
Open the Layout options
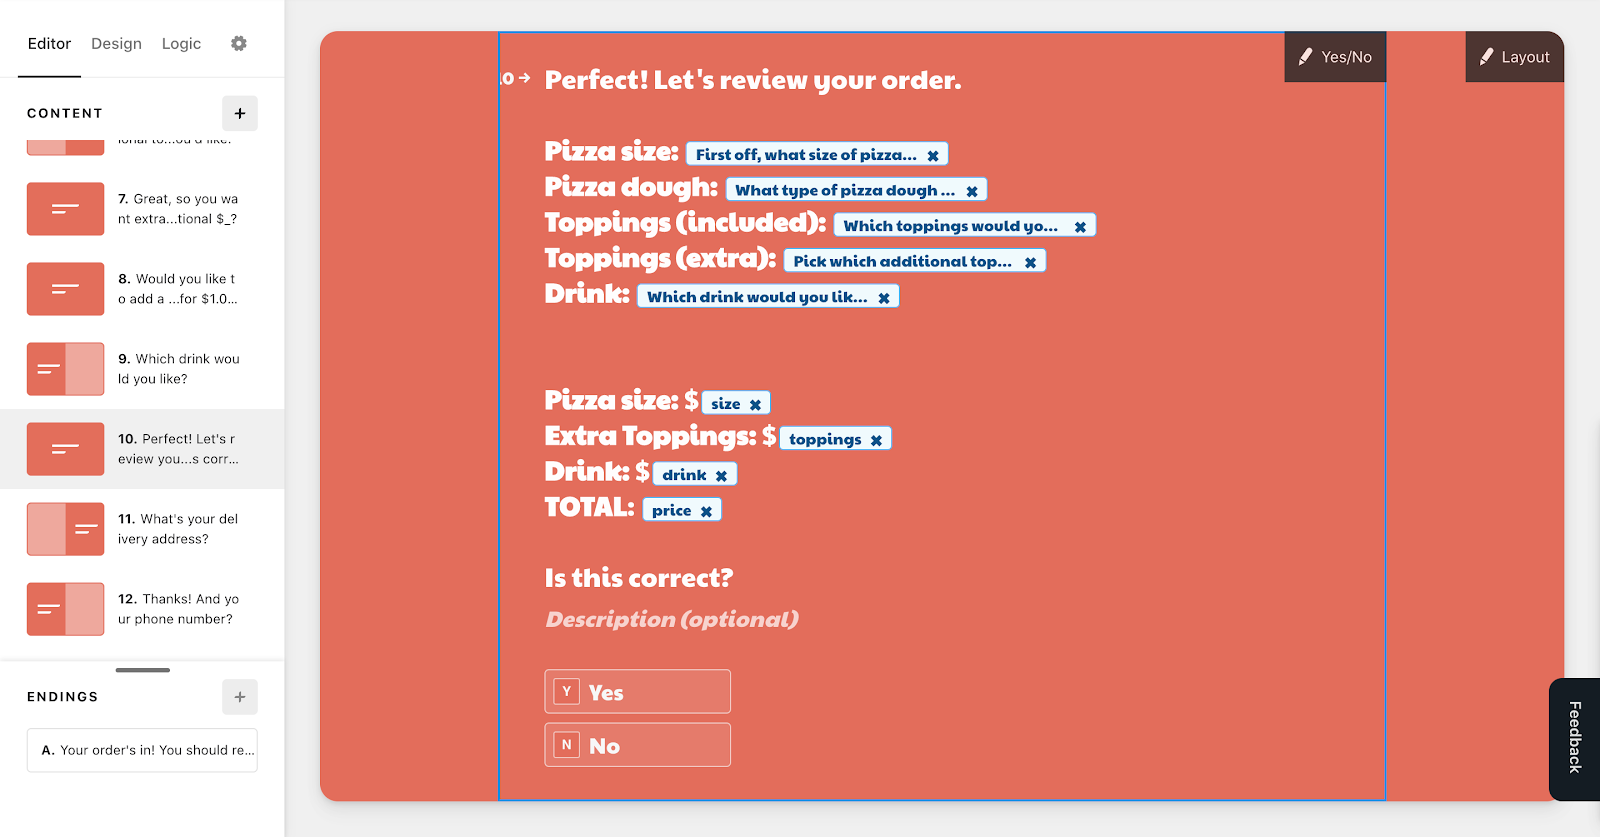[1514, 57]
